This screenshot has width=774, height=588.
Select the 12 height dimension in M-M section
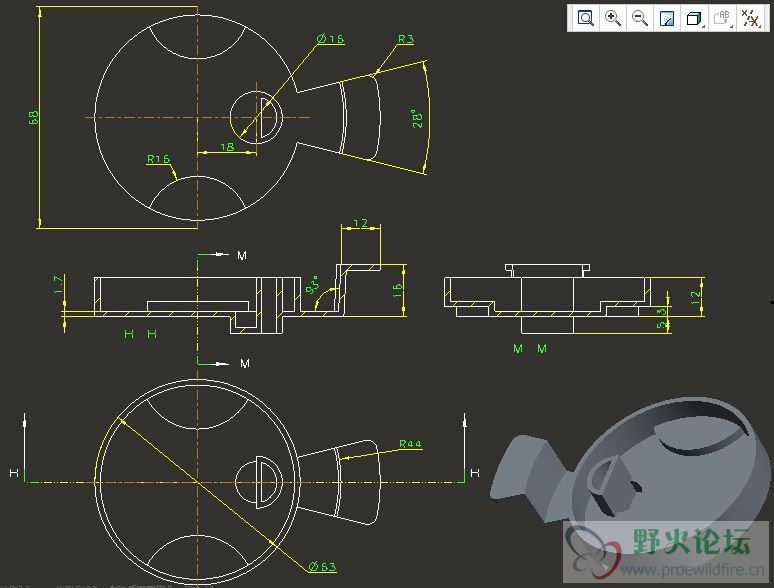click(x=696, y=296)
